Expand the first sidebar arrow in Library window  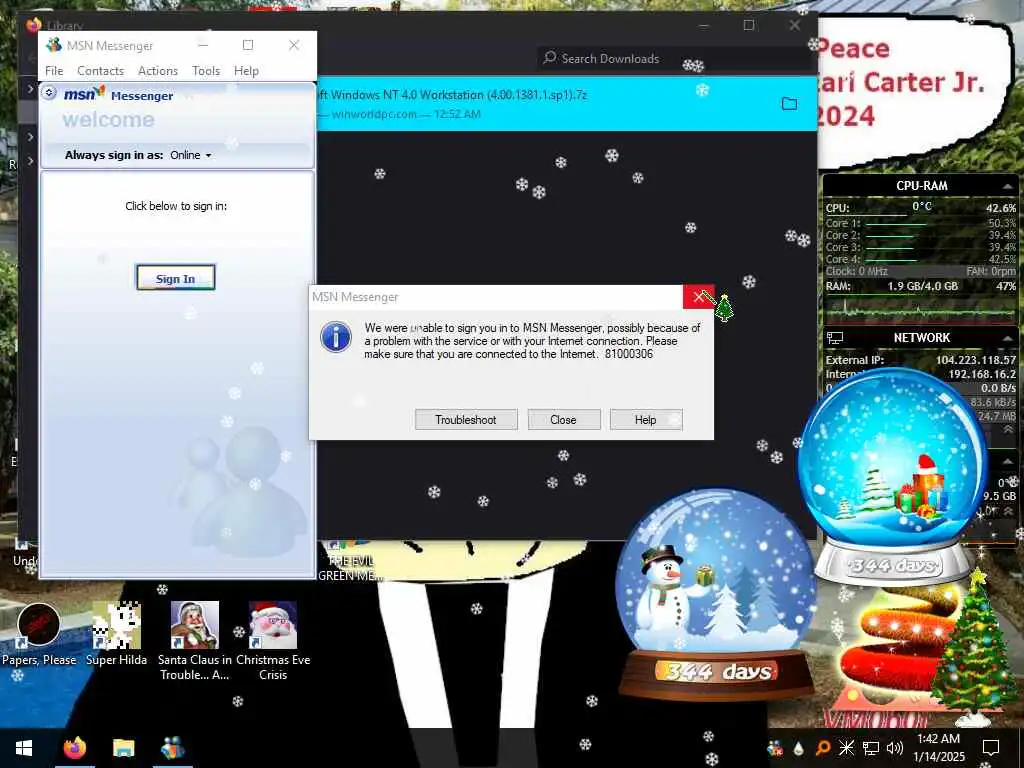(x=30, y=88)
